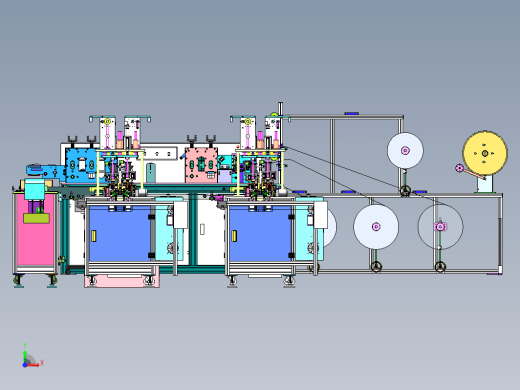Image resolution: width=520 pixels, height=390 pixels.
Task: Click the Y axis label of coordinate triad
Action: (25, 345)
